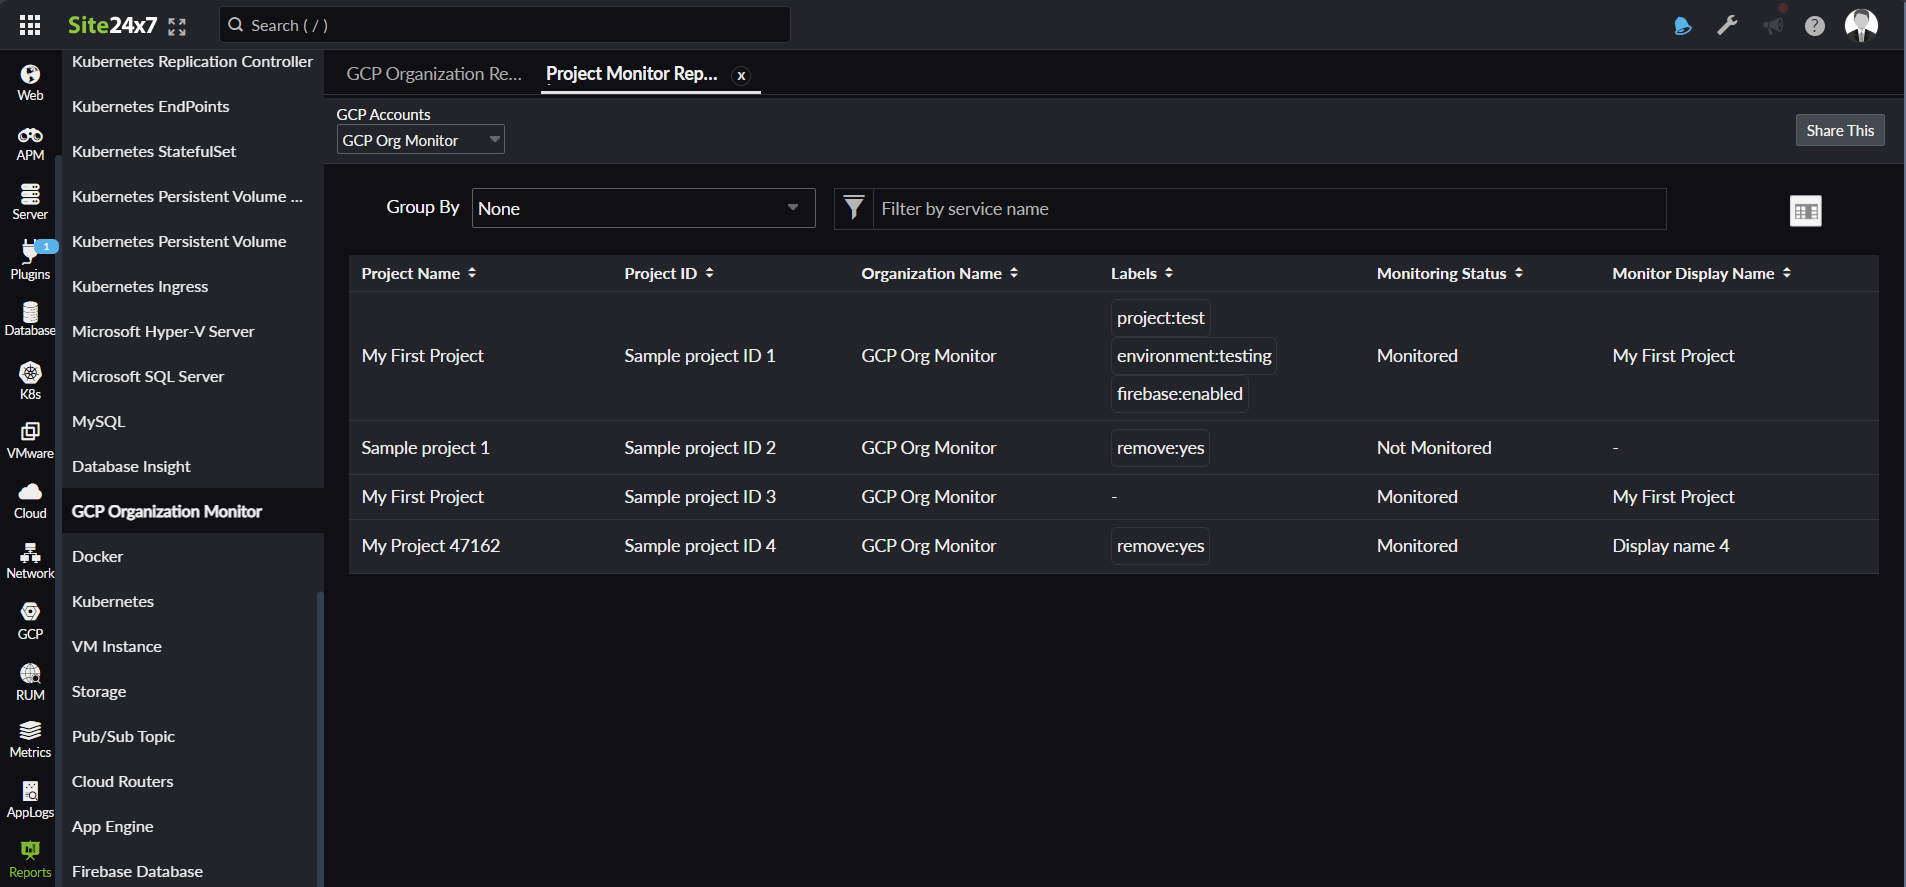Select the RUM icon in navigation
This screenshot has width=1906, height=887.
[30, 681]
